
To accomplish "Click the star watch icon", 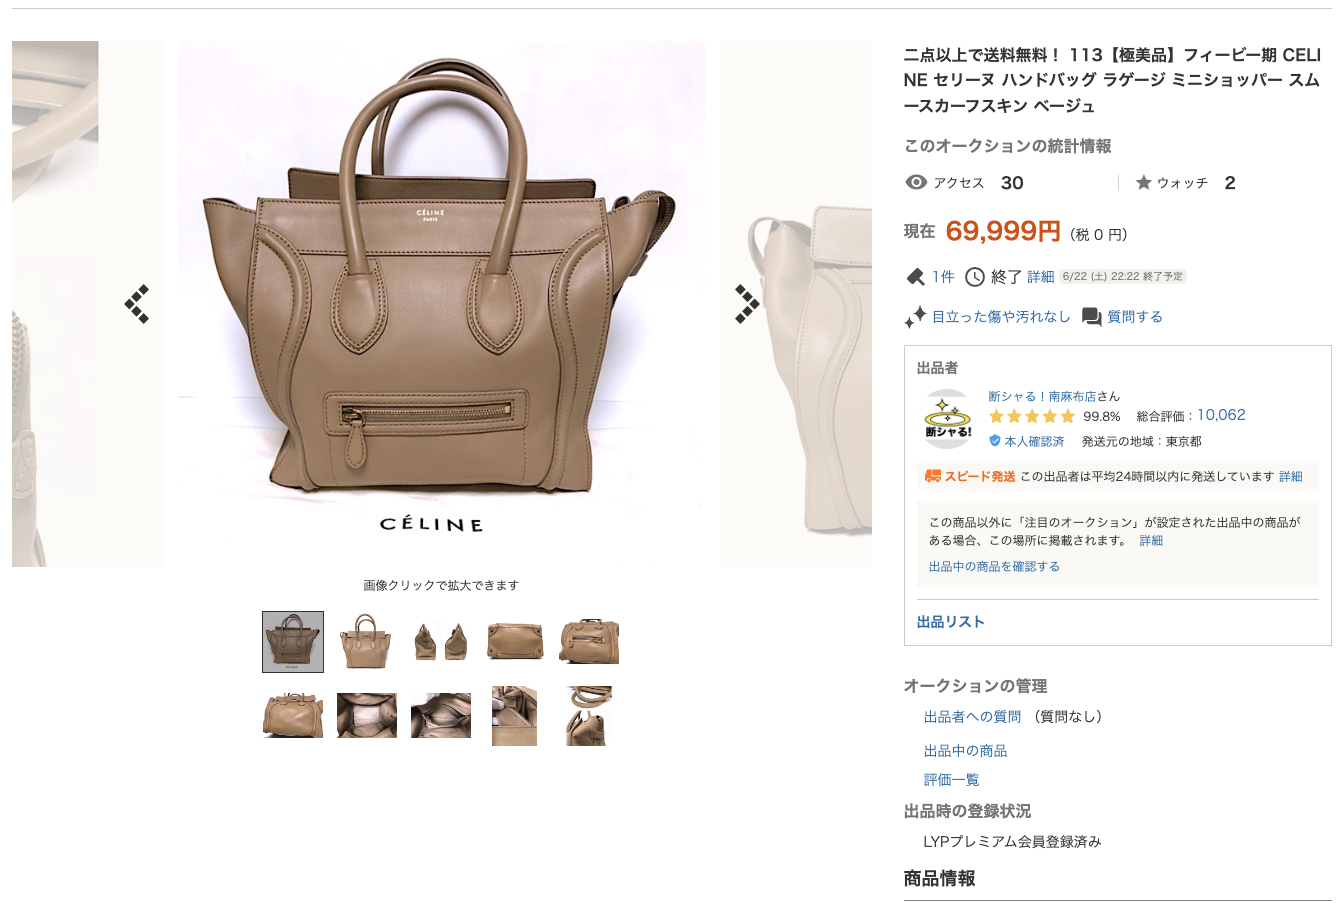I will 1143,182.
